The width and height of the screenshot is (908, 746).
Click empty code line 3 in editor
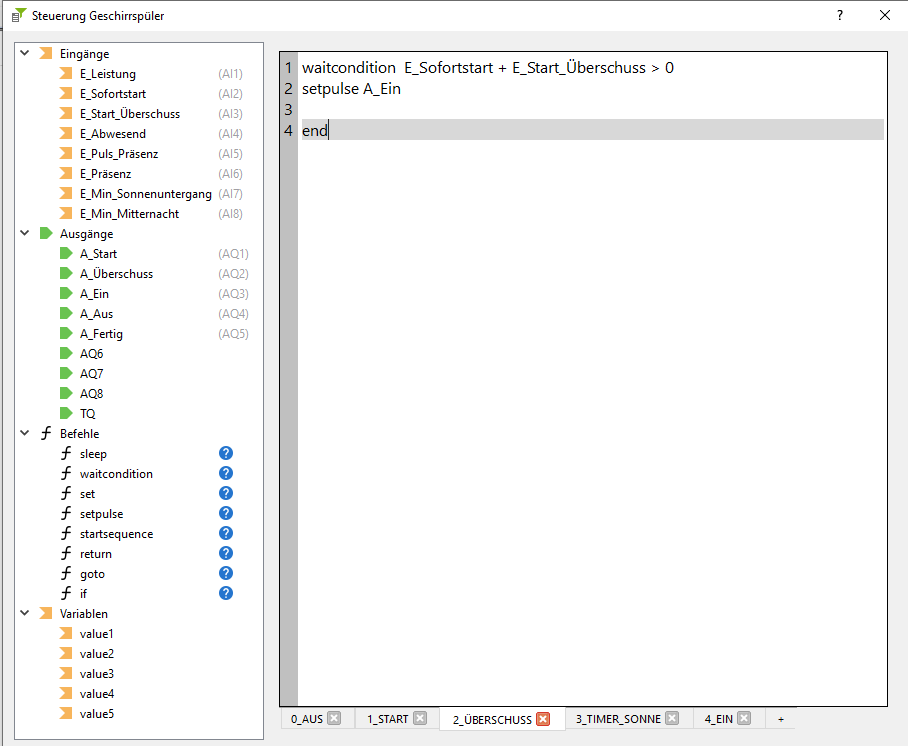(591, 109)
